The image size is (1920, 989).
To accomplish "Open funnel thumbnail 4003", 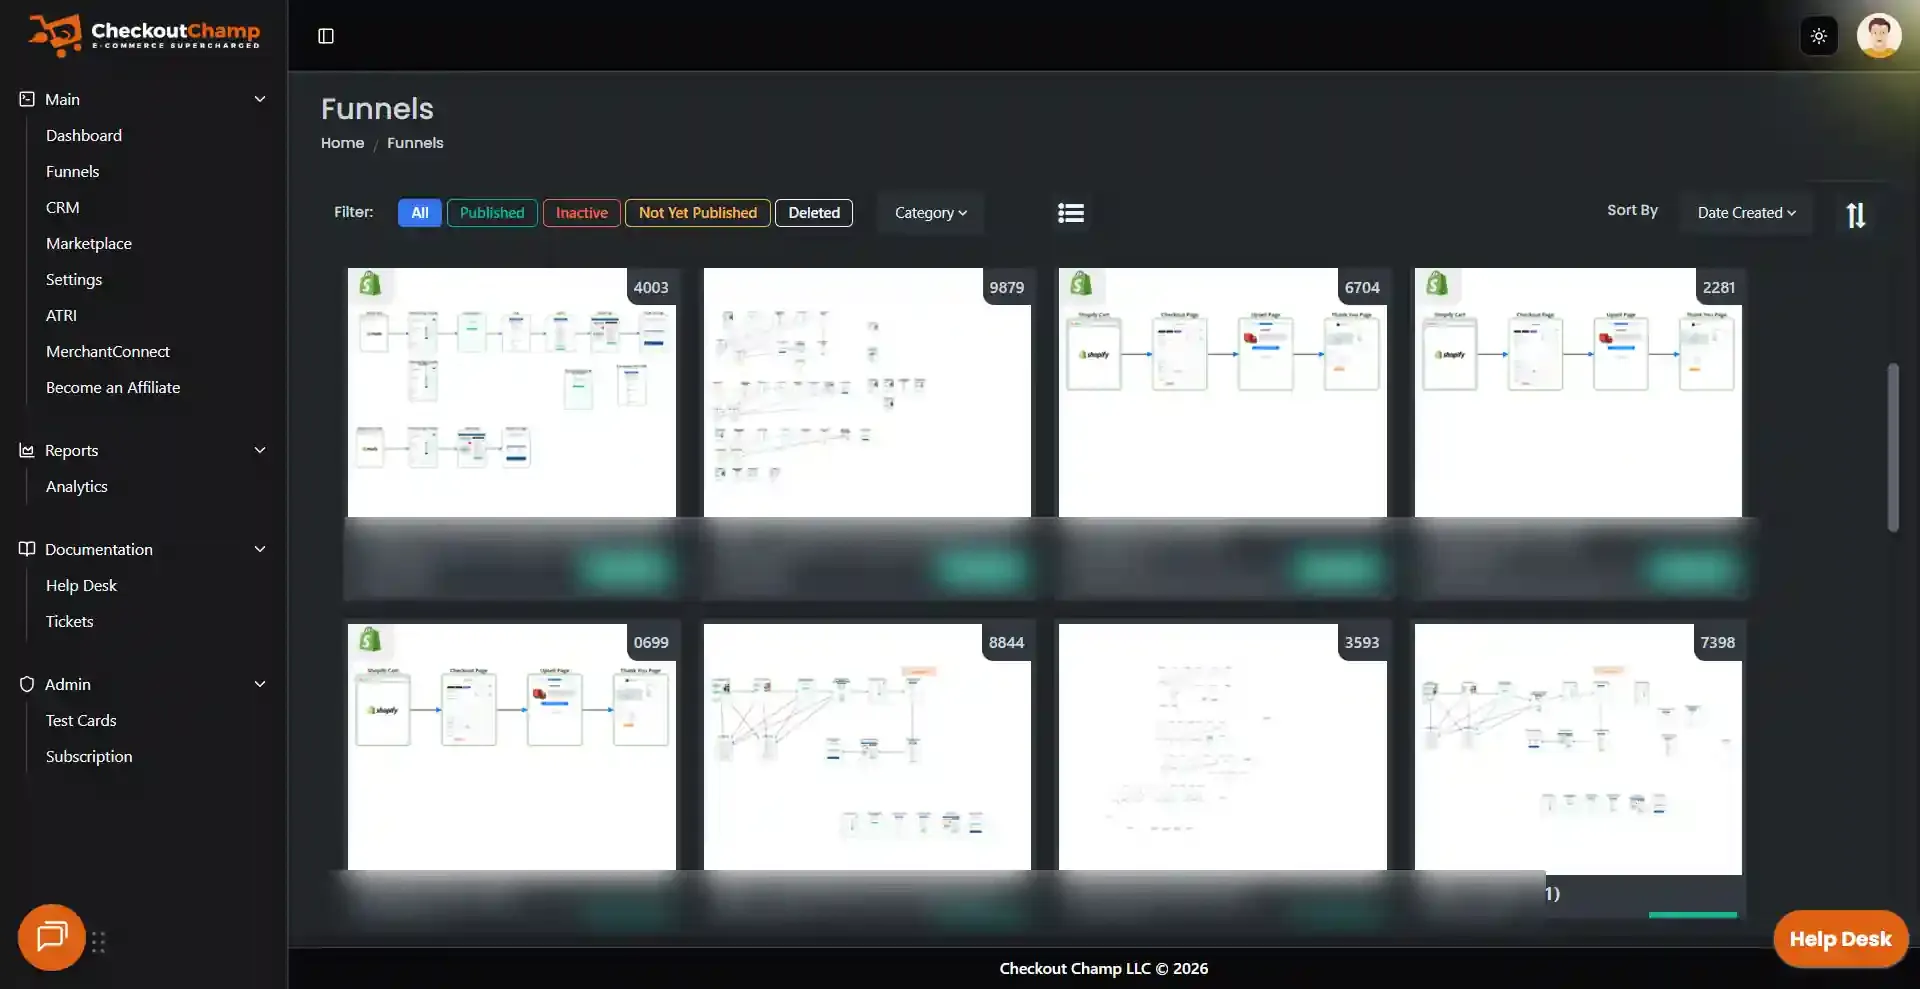I will pos(512,392).
